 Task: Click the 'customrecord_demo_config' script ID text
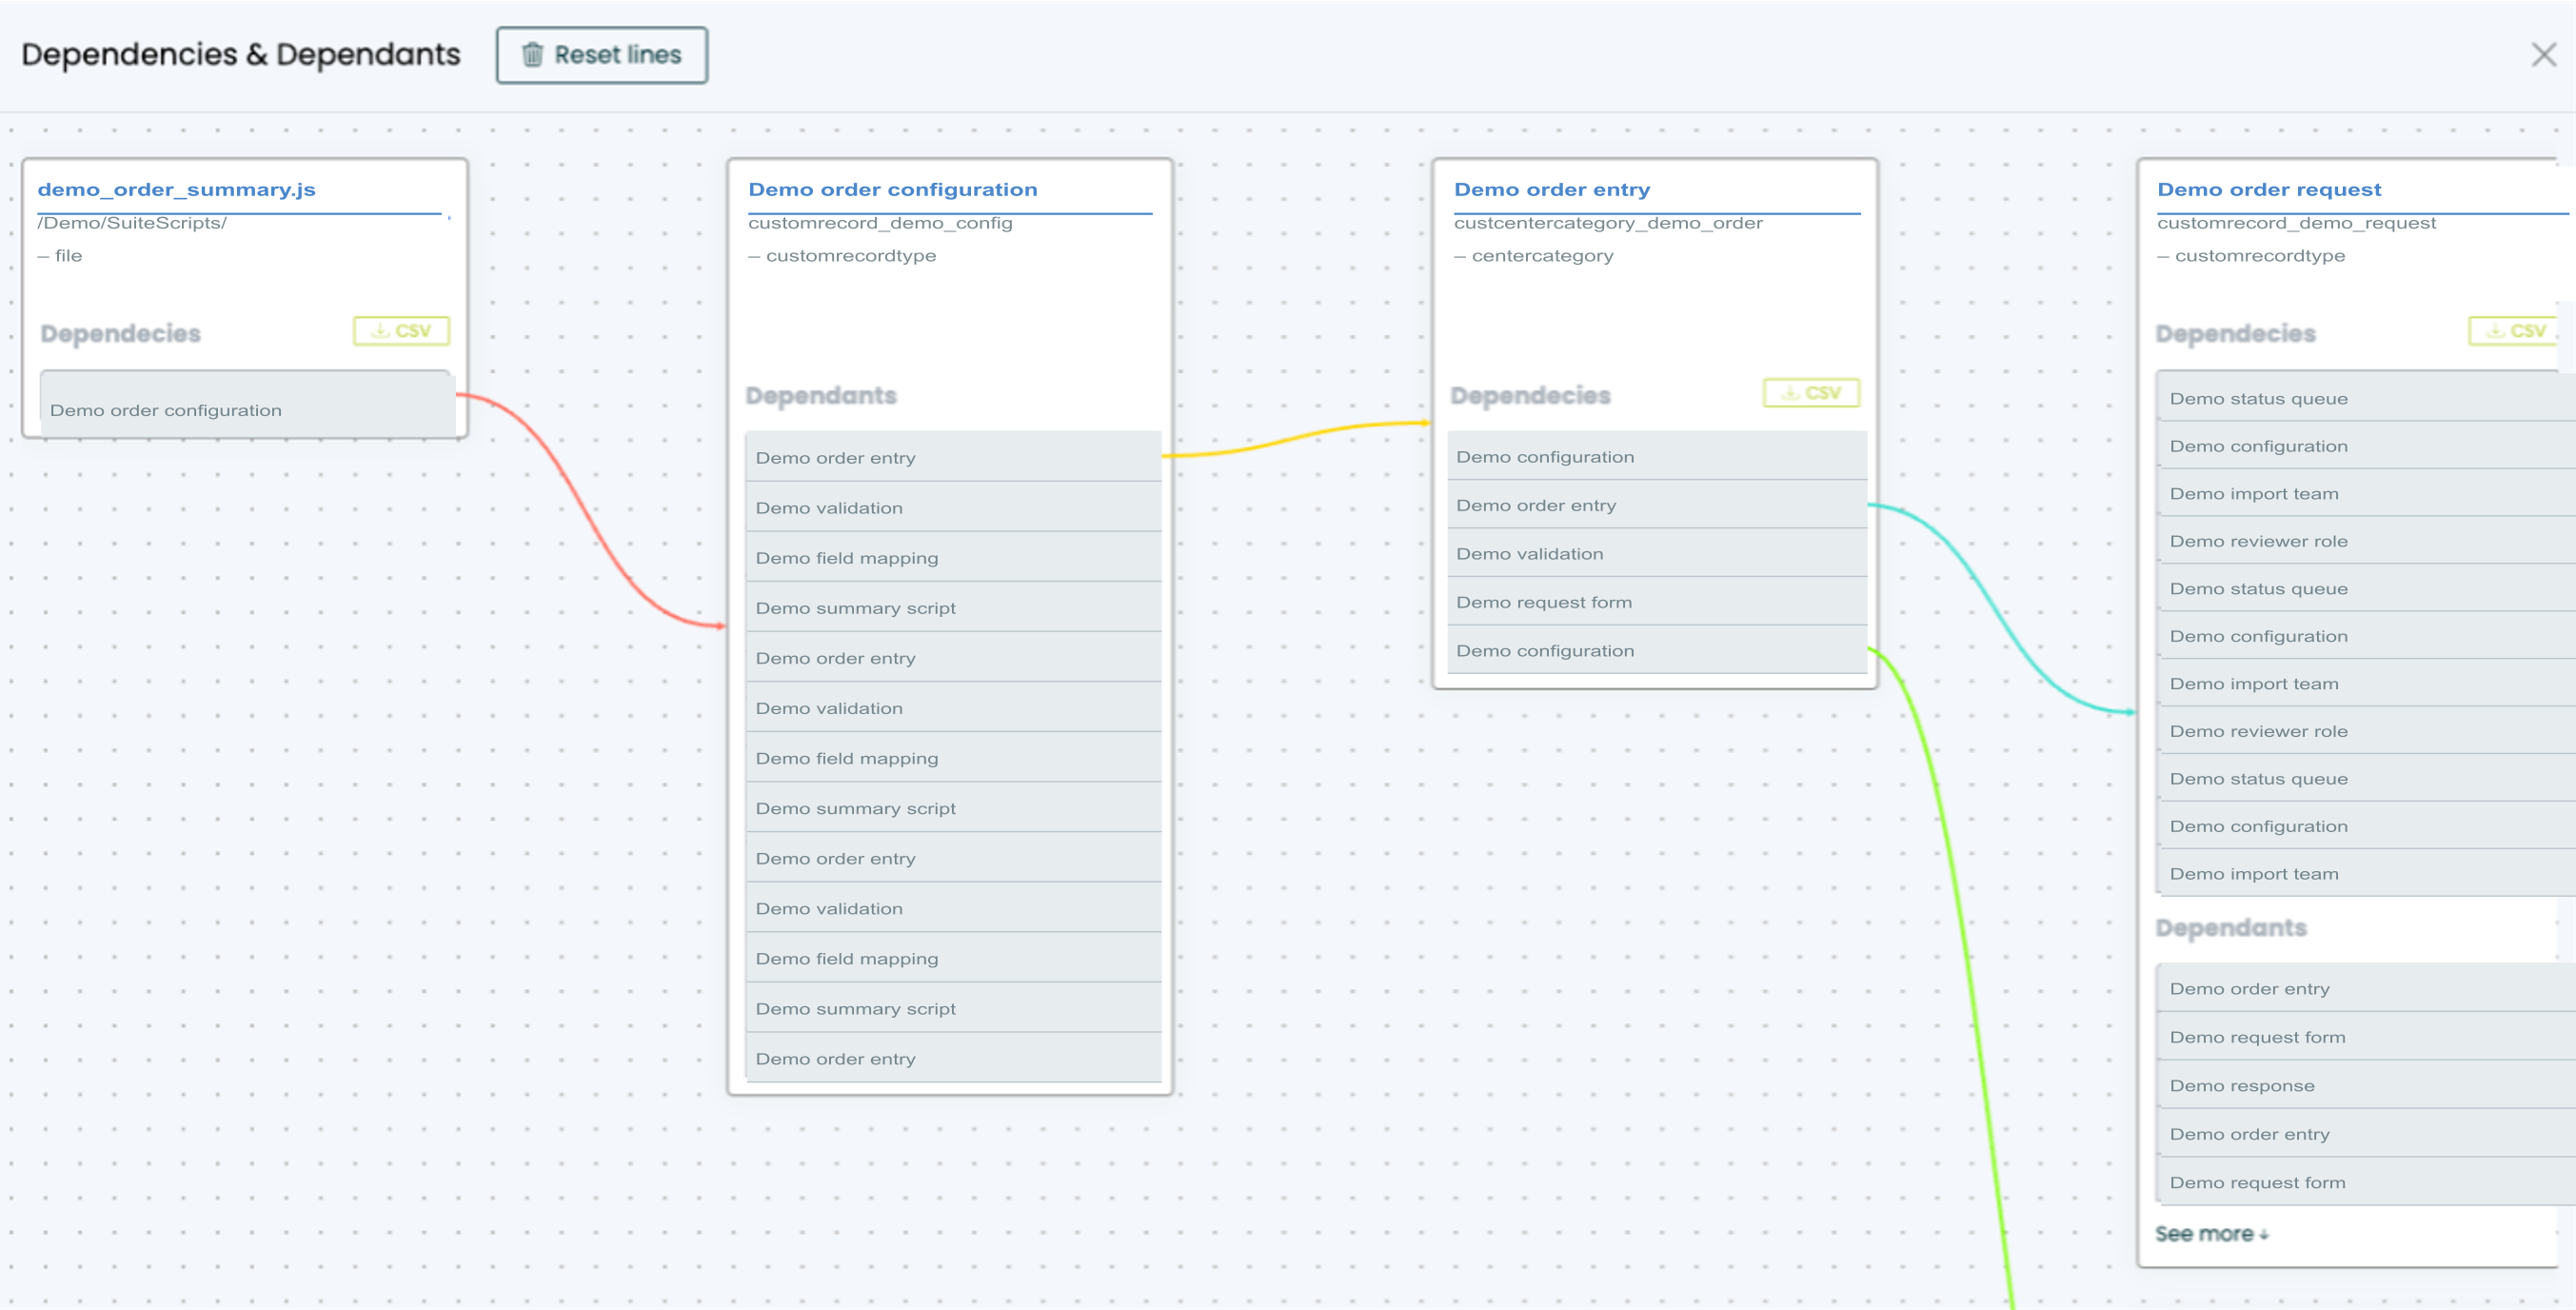(880, 223)
